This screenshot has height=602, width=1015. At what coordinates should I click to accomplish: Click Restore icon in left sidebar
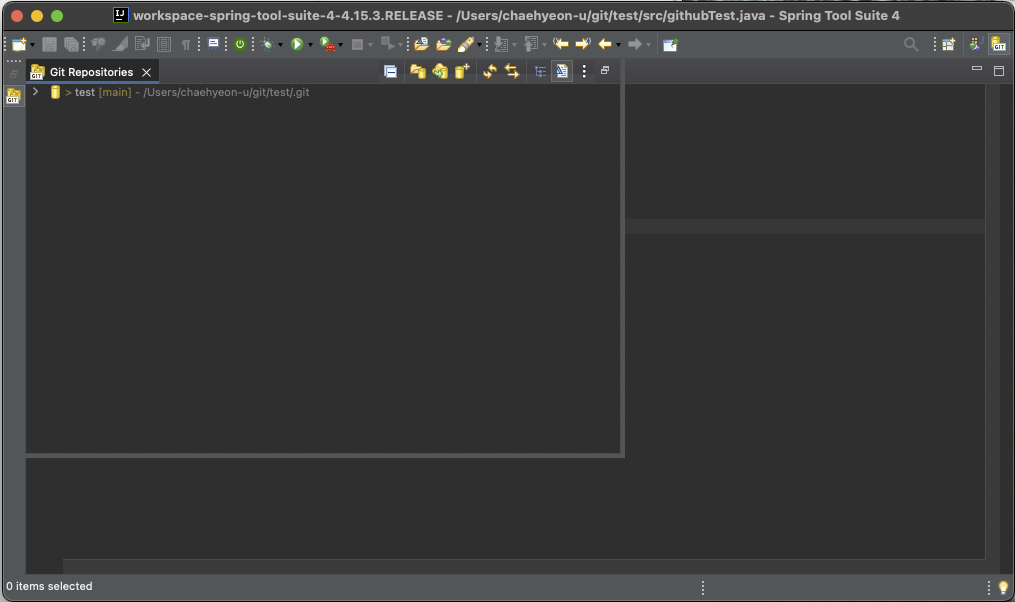click(14, 74)
